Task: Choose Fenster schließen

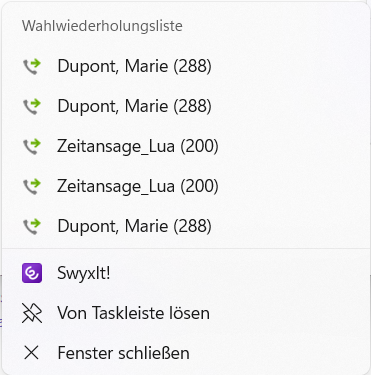Action: coord(185,353)
